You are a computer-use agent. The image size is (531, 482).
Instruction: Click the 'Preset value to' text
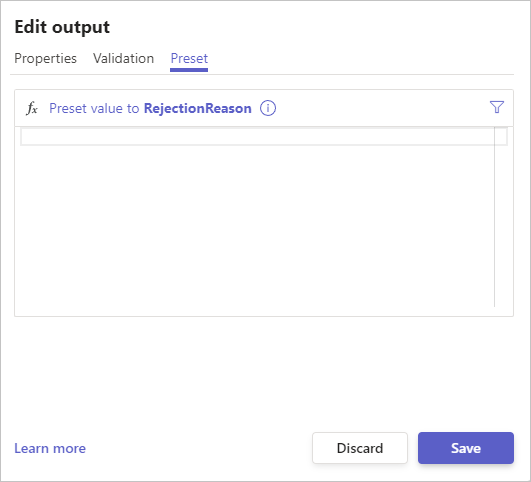[94, 108]
